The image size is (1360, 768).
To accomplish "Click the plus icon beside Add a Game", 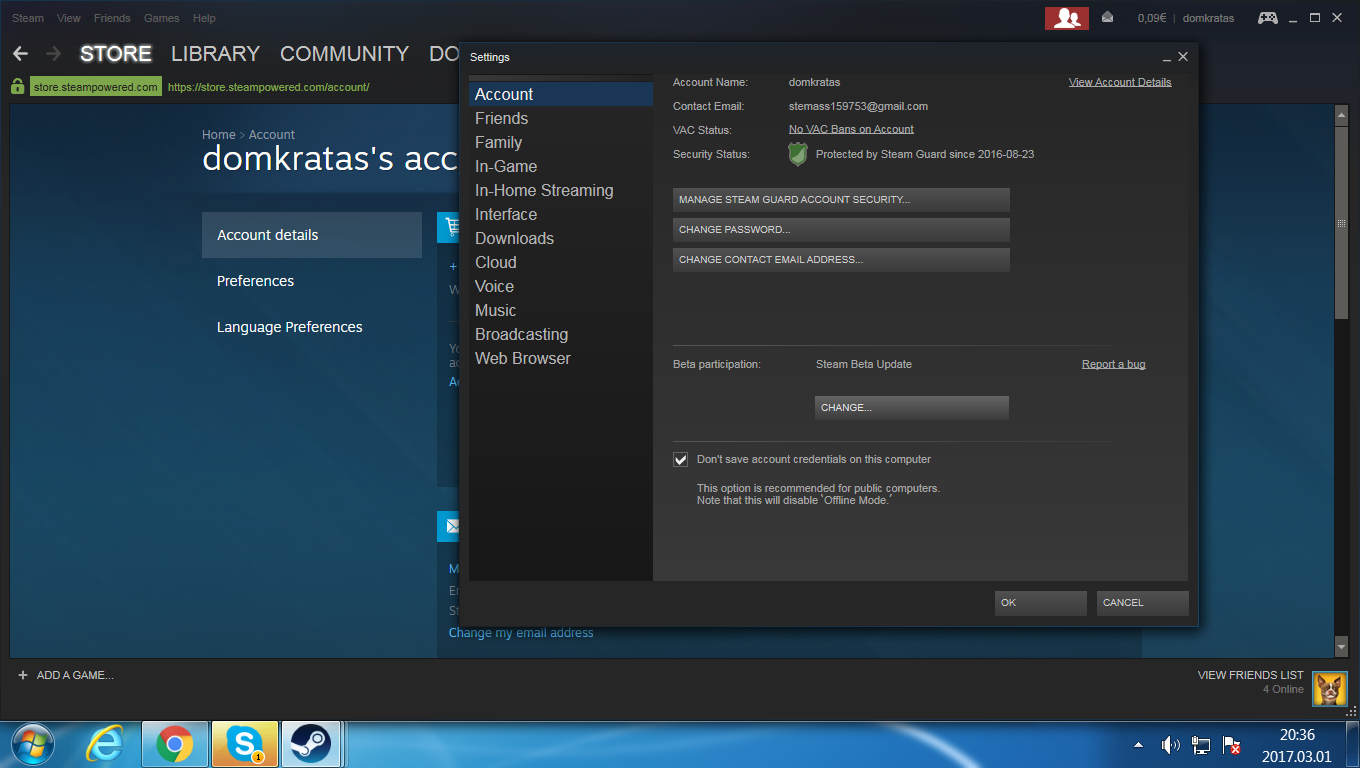I will tap(23, 675).
